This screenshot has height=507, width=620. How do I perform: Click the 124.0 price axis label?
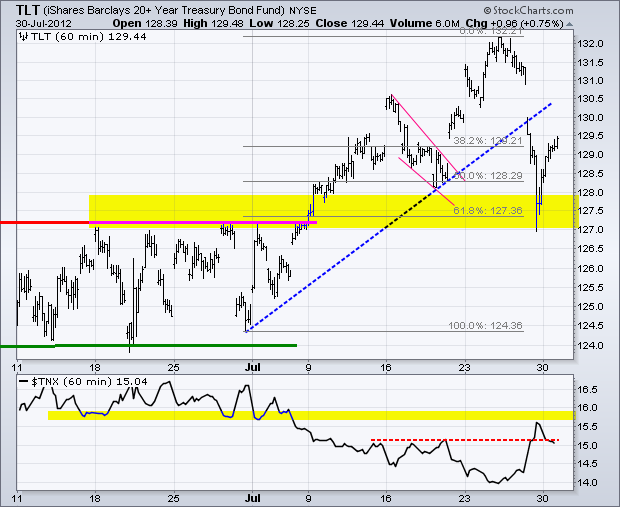tap(591, 345)
